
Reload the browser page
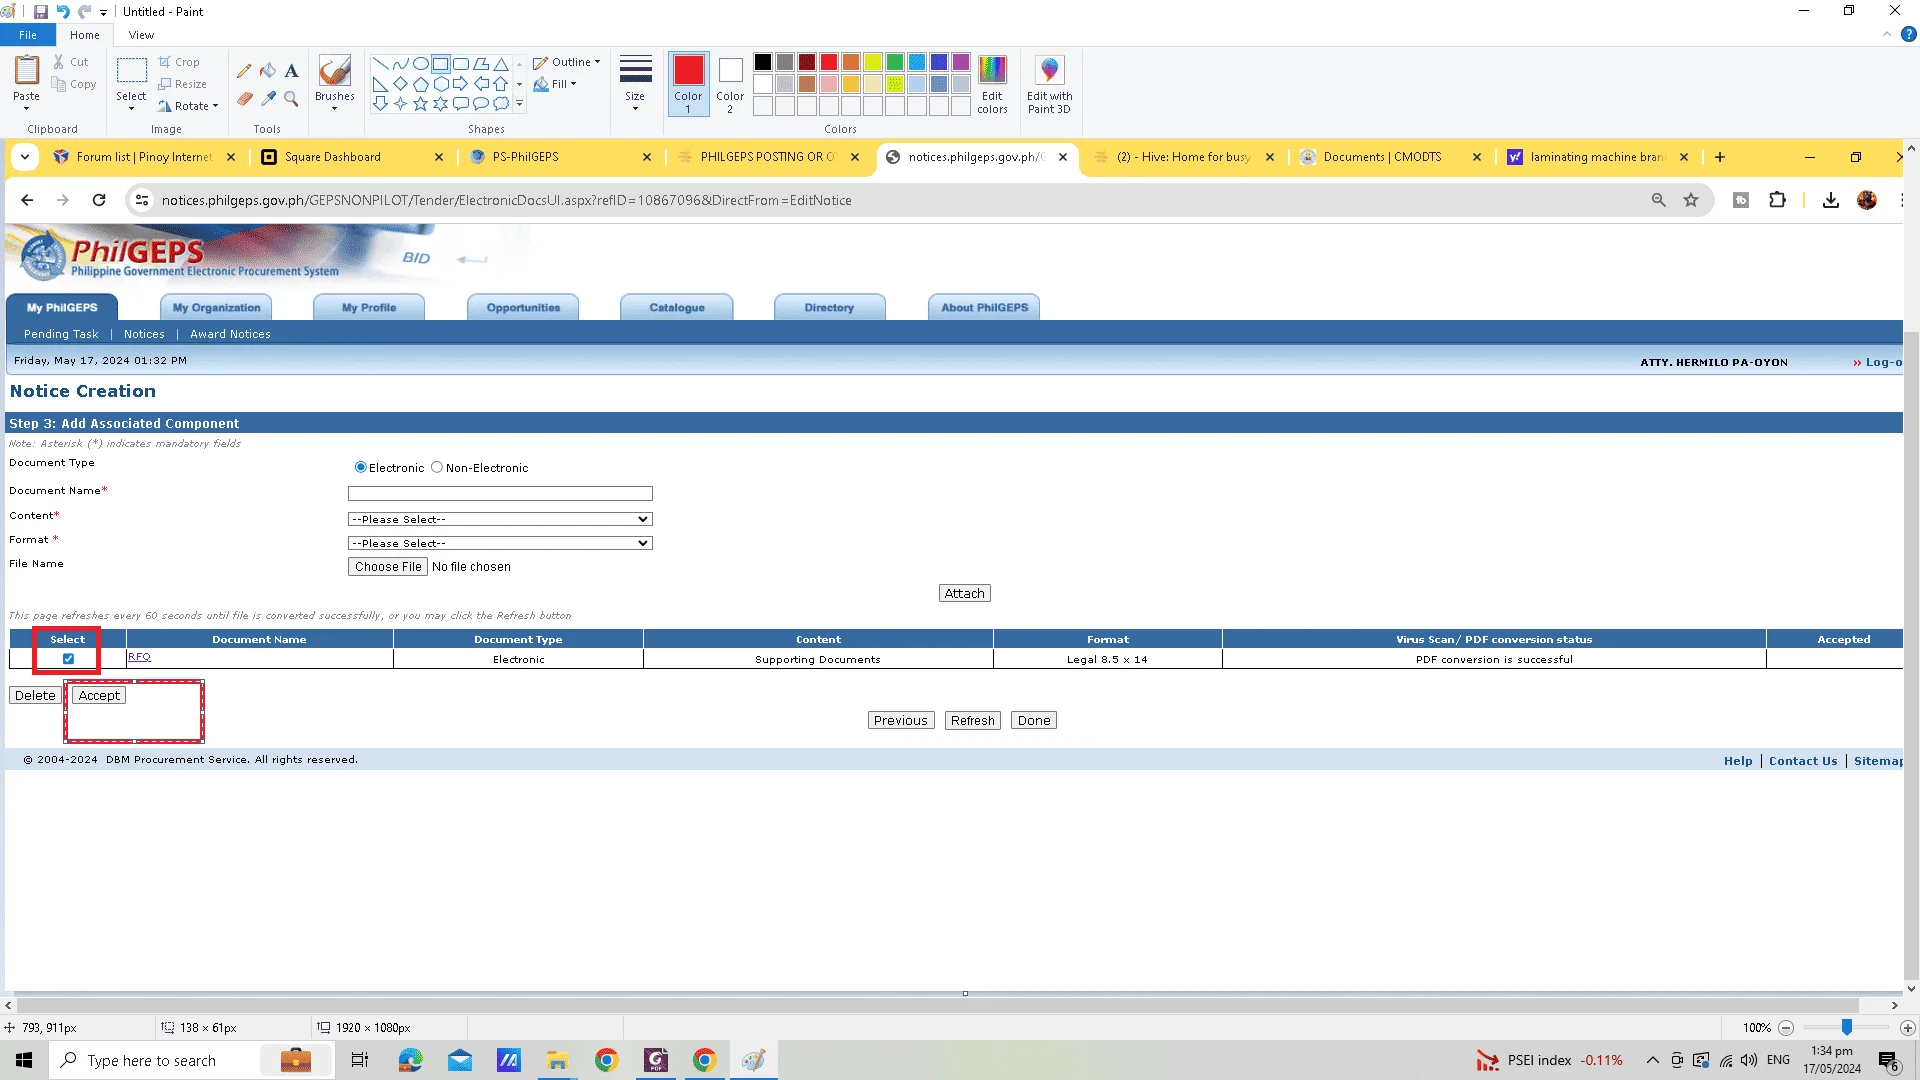point(99,200)
